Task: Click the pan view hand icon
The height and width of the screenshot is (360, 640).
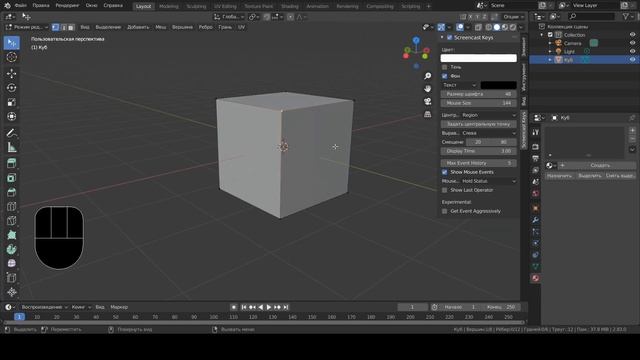Action: click(427, 89)
